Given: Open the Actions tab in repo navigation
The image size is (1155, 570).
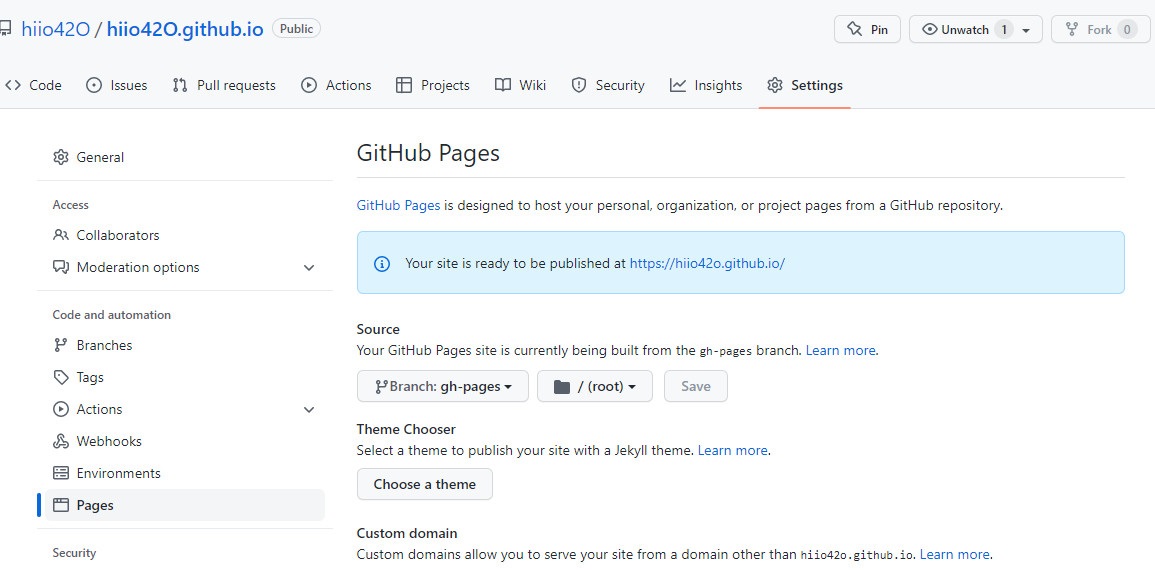Looking at the screenshot, I should pos(336,85).
